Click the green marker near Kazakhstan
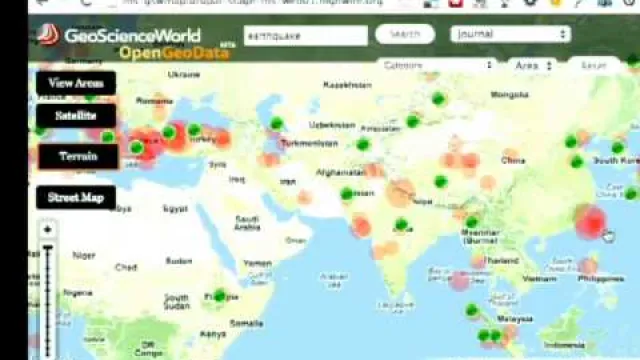This screenshot has height=360, width=640. (x=438, y=98)
